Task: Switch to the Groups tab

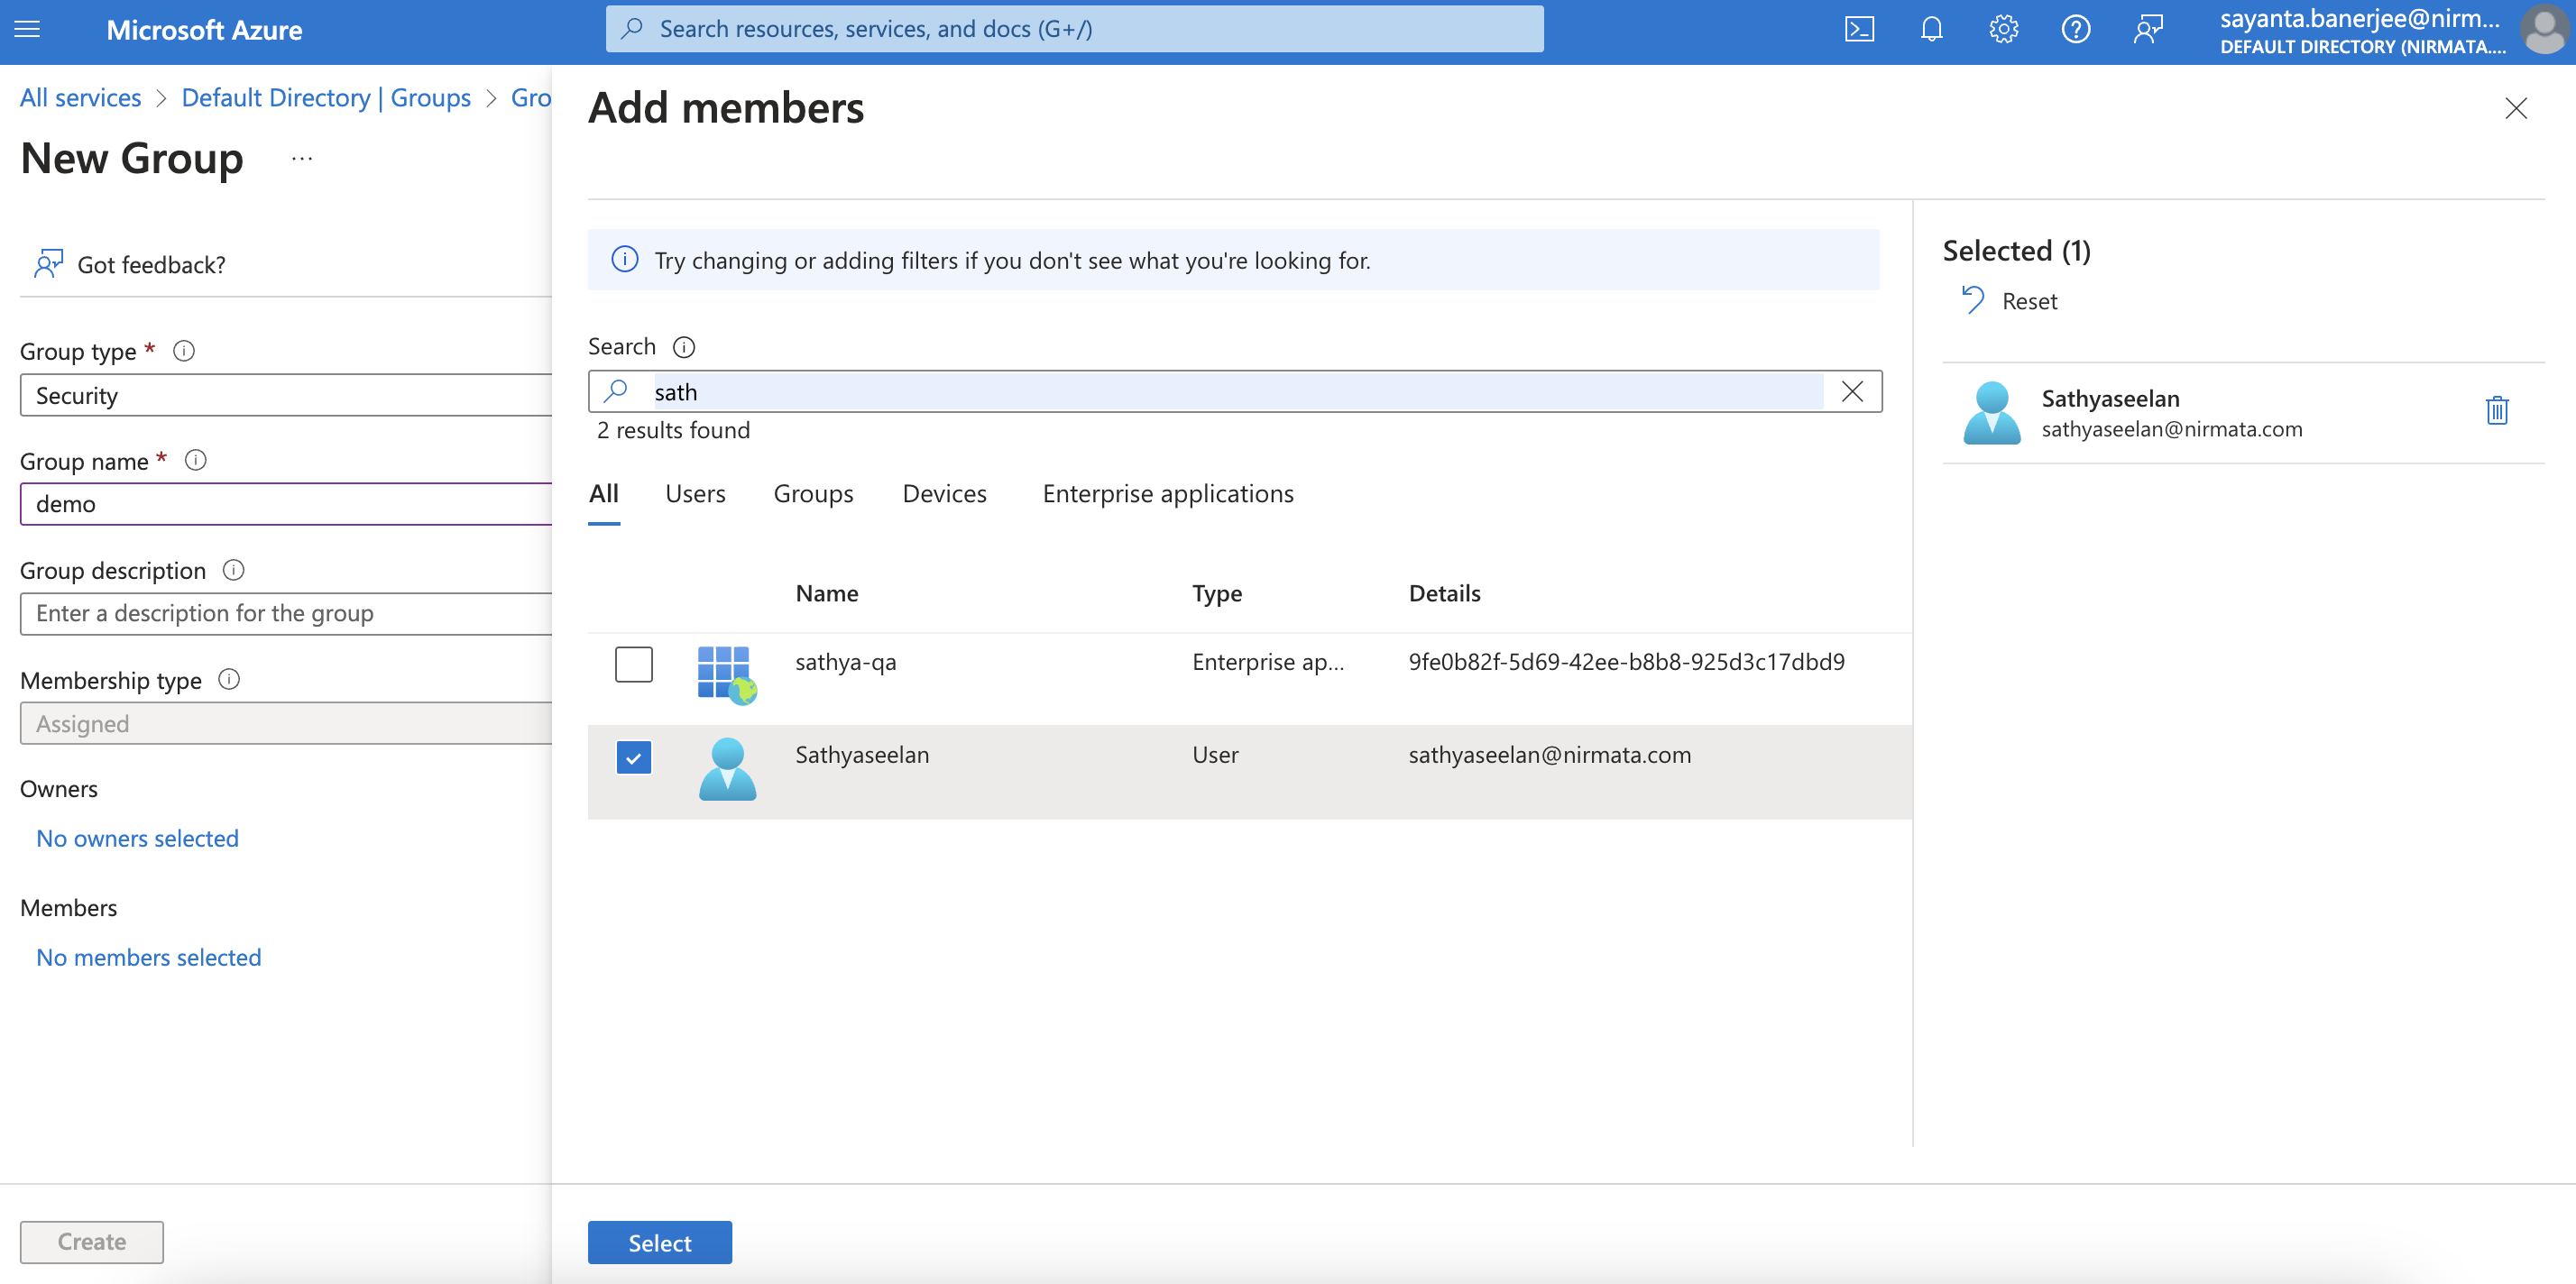Action: point(813,493)
